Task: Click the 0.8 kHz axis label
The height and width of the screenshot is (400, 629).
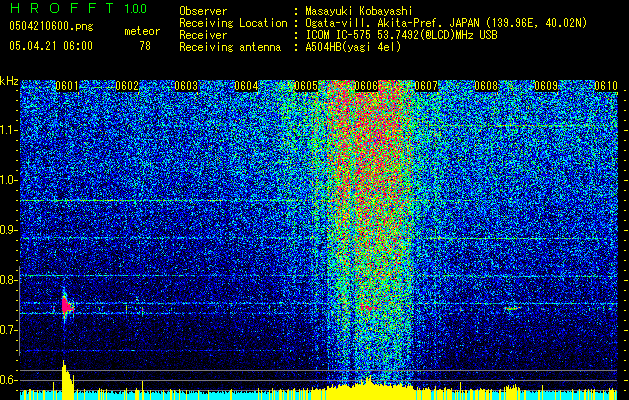Action: pos(8,280)
